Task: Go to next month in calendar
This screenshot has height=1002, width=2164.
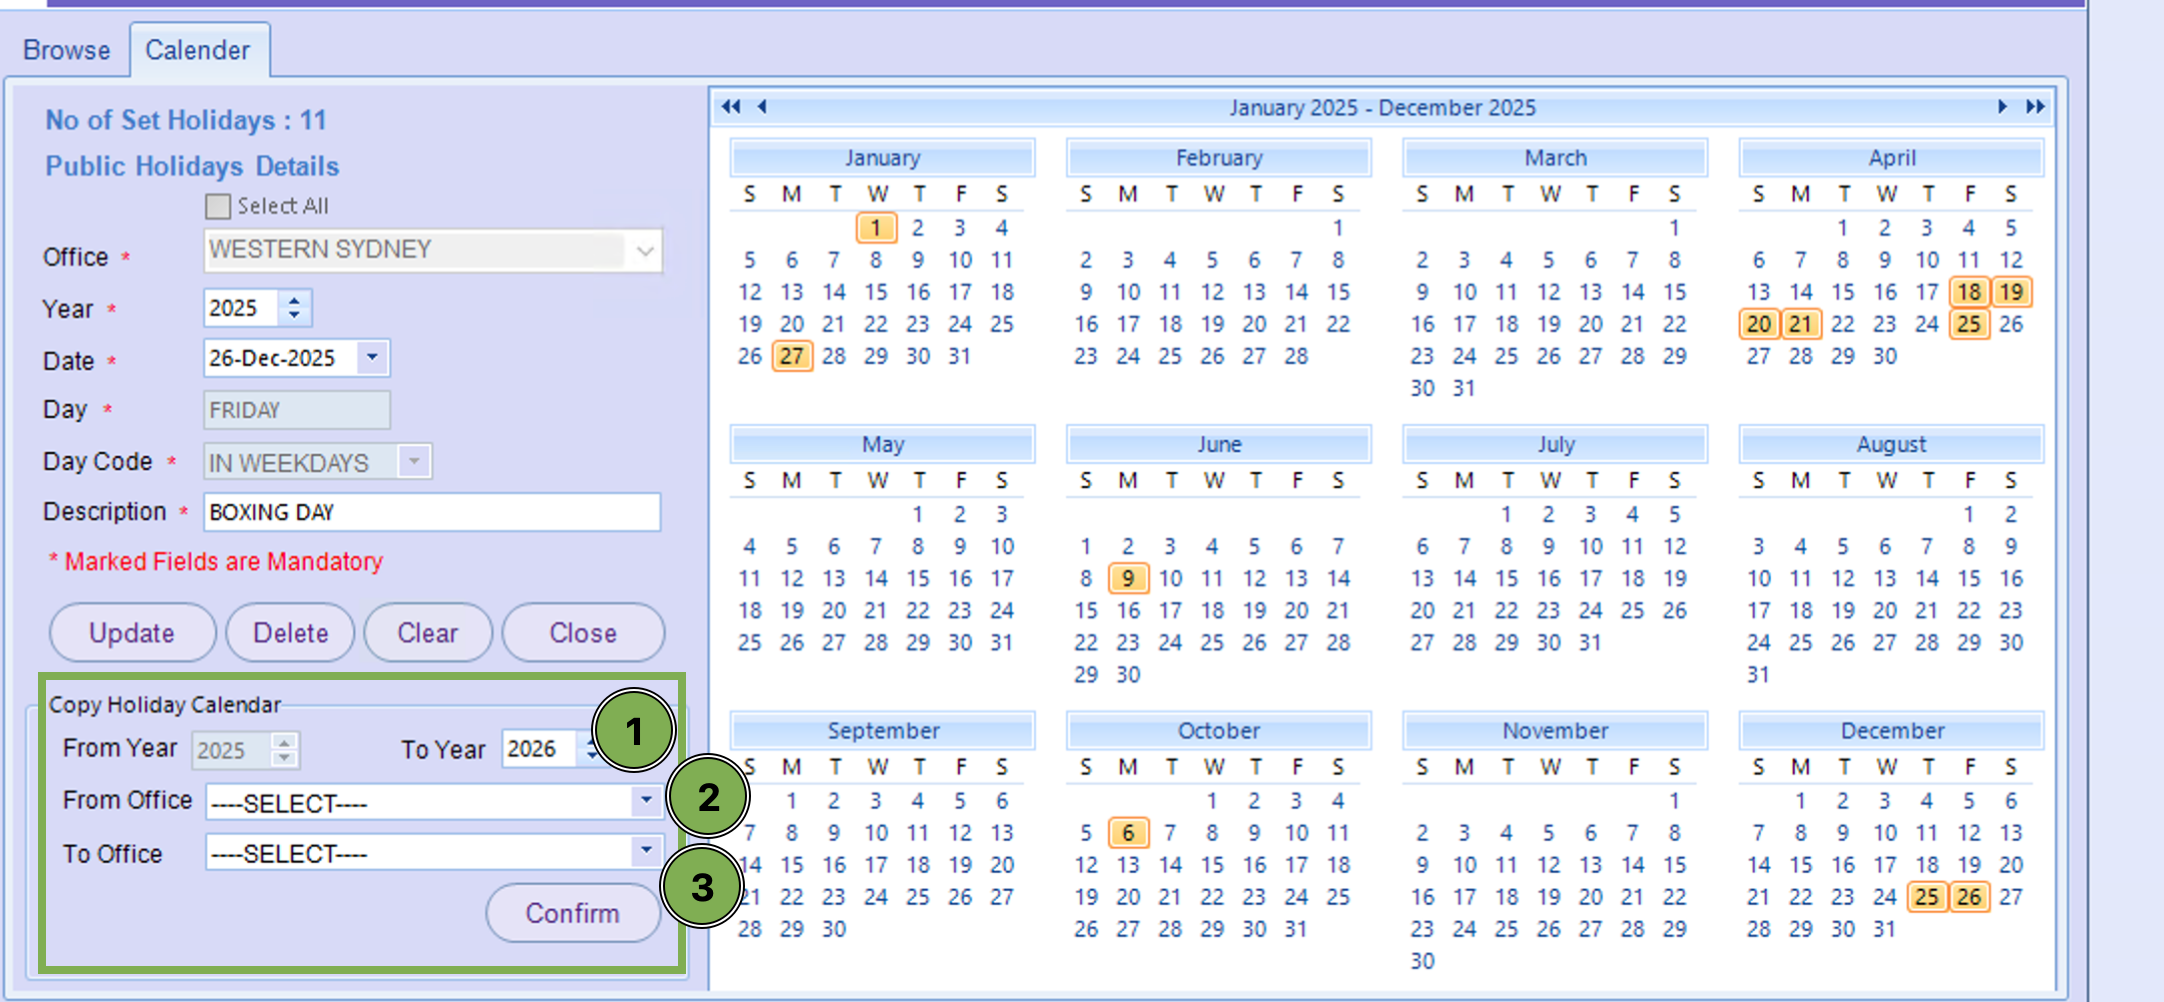Action: coord(2002,107)
